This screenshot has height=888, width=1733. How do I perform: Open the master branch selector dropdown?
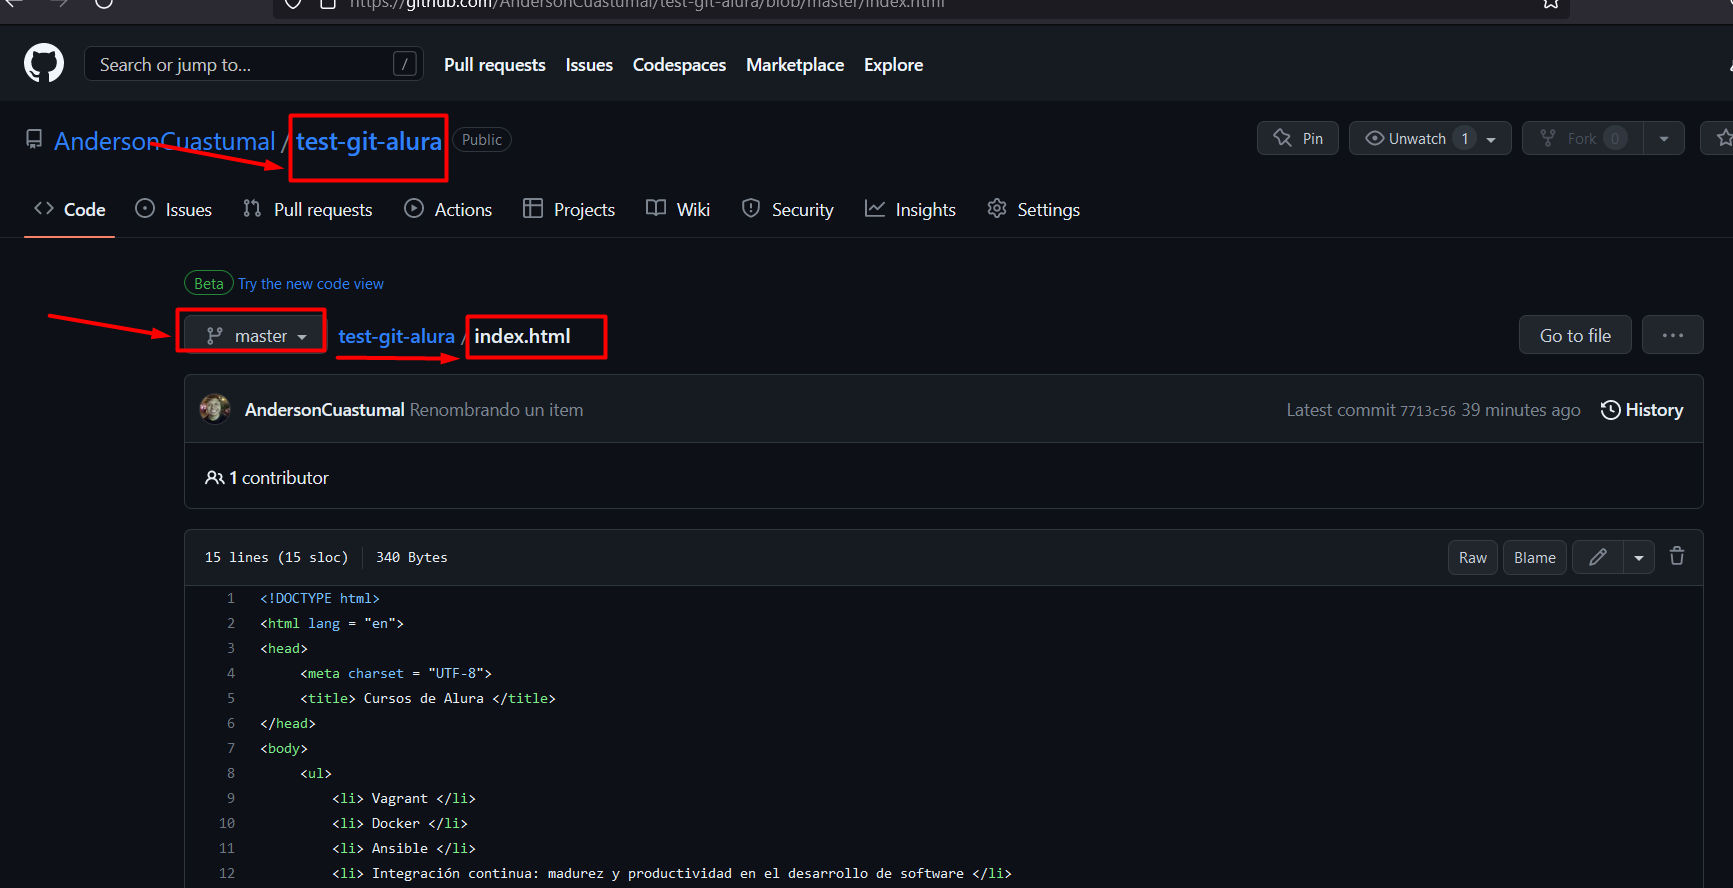tap(255, 336)
